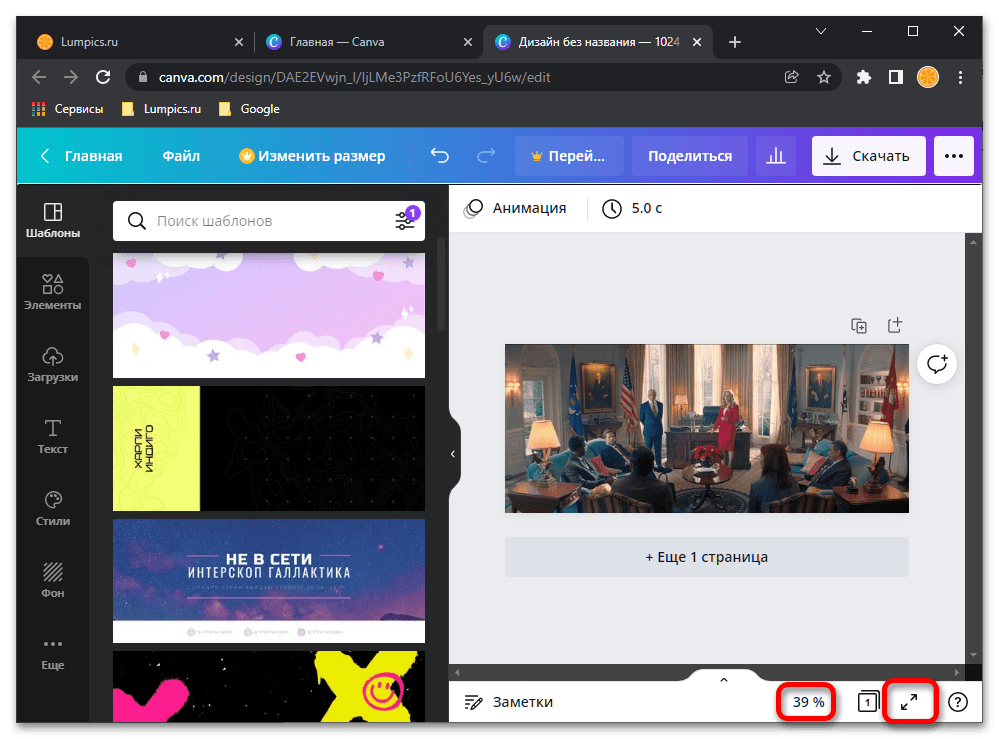The width and height of the screenshot is (999, 739).
Task: Select the office scene image on canvas
Action: [707, 428]
